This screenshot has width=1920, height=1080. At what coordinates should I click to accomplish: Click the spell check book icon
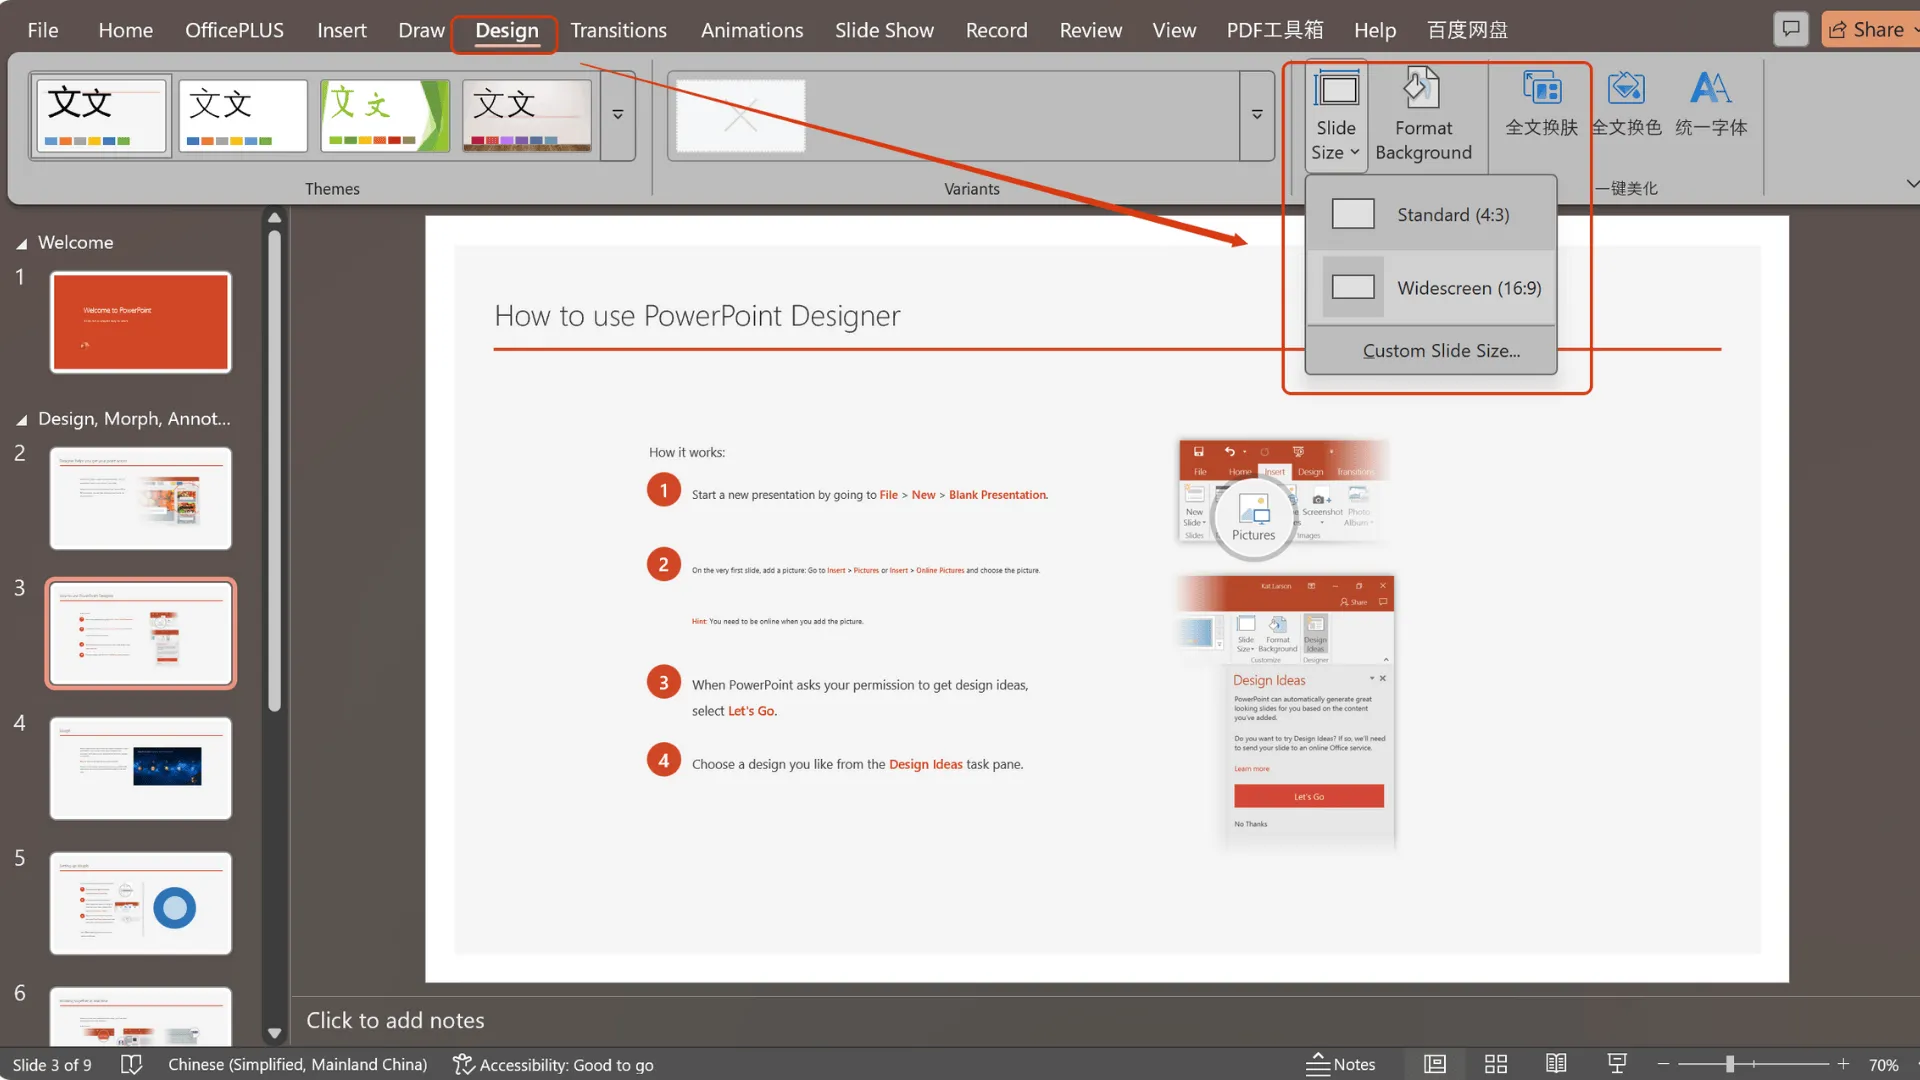[x=131, y=1065]
